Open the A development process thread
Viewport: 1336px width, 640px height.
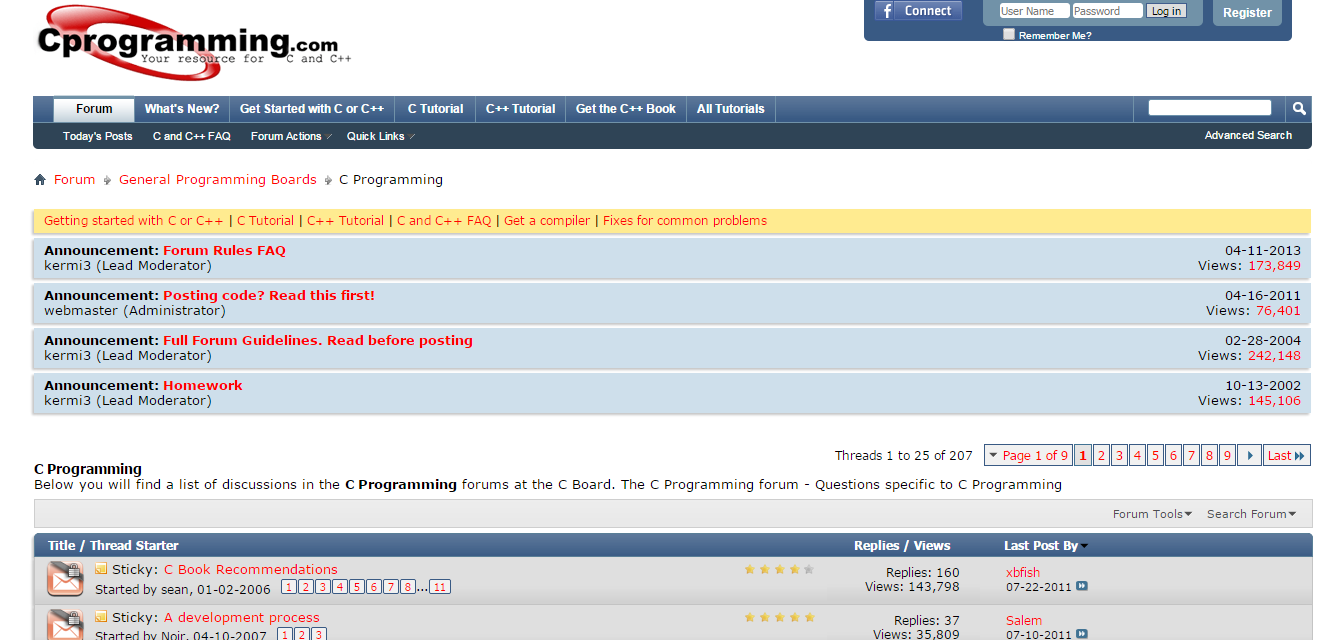coord(242,618)
